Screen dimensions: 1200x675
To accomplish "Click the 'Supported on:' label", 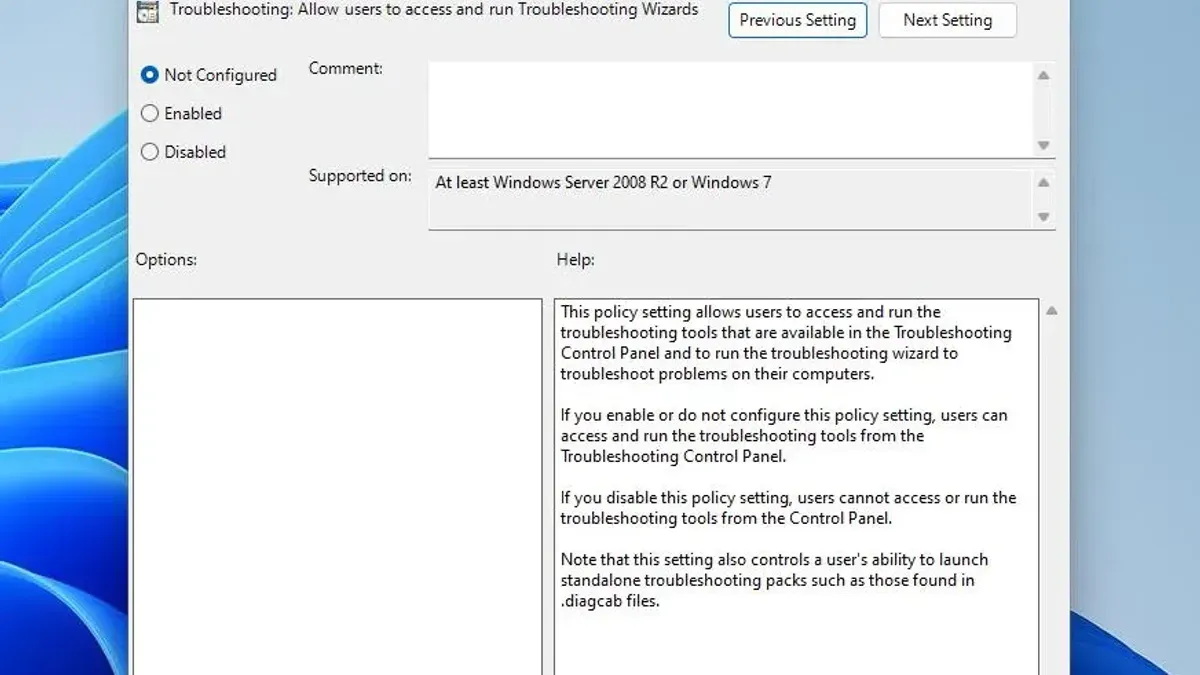I will point(360,176).
